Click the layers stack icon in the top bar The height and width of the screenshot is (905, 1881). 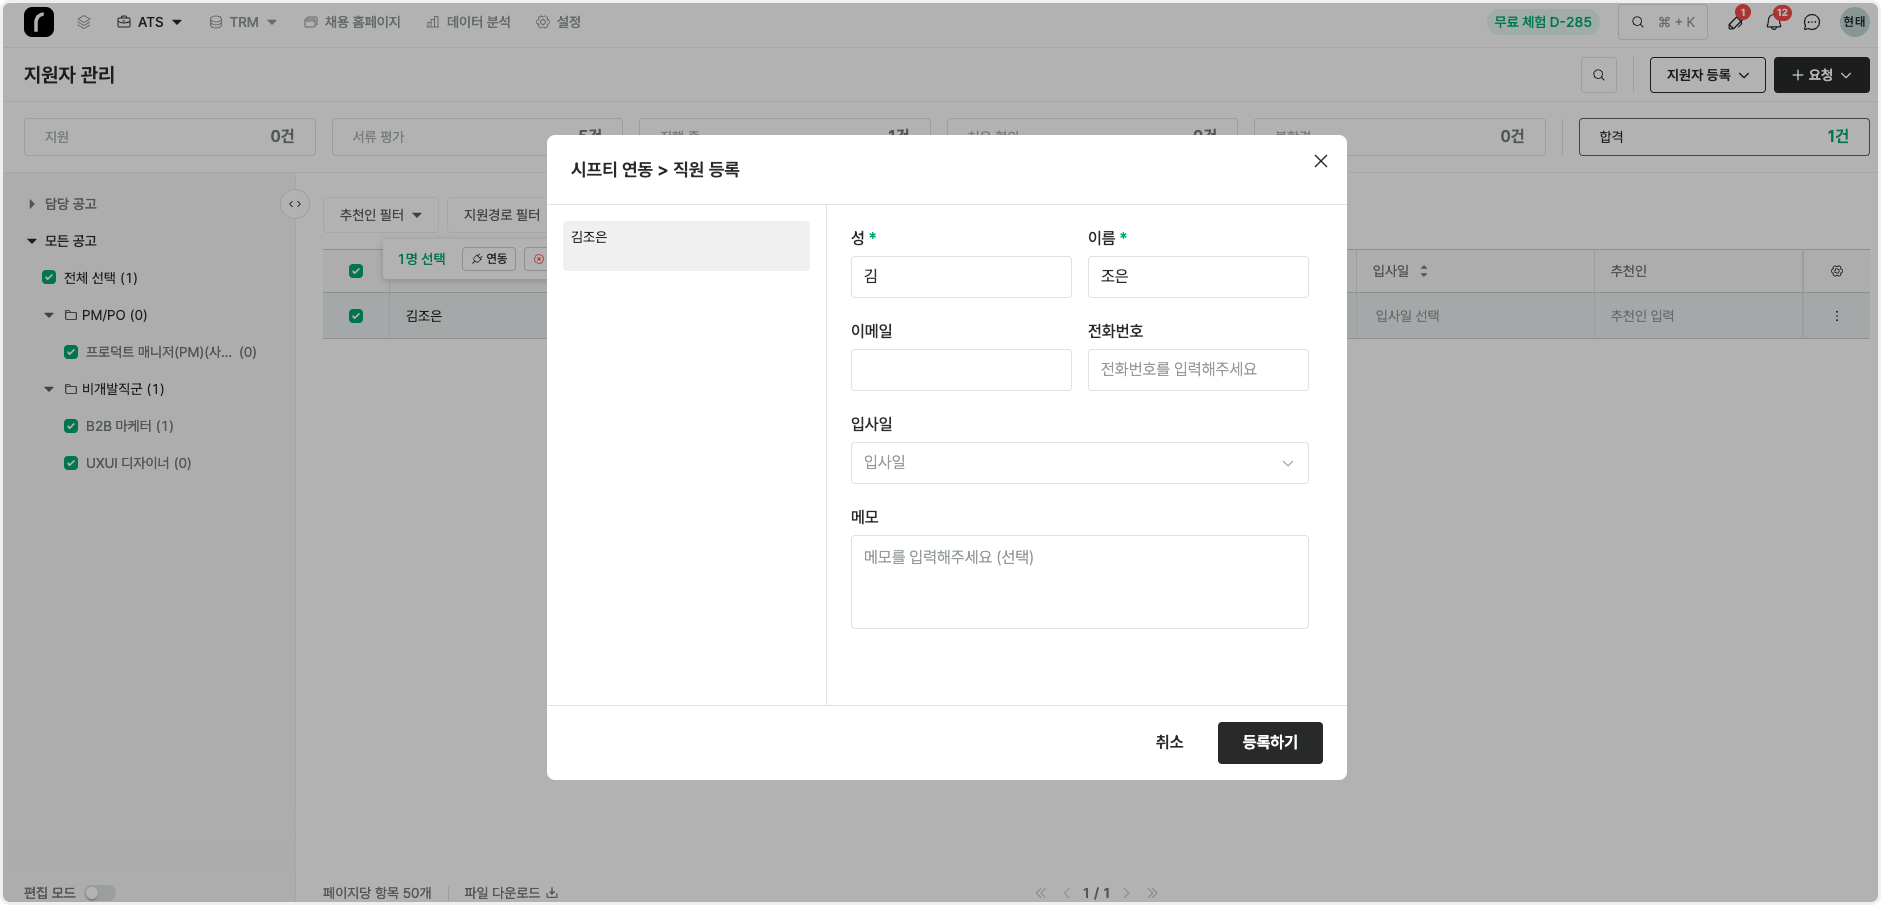(84, 22)
